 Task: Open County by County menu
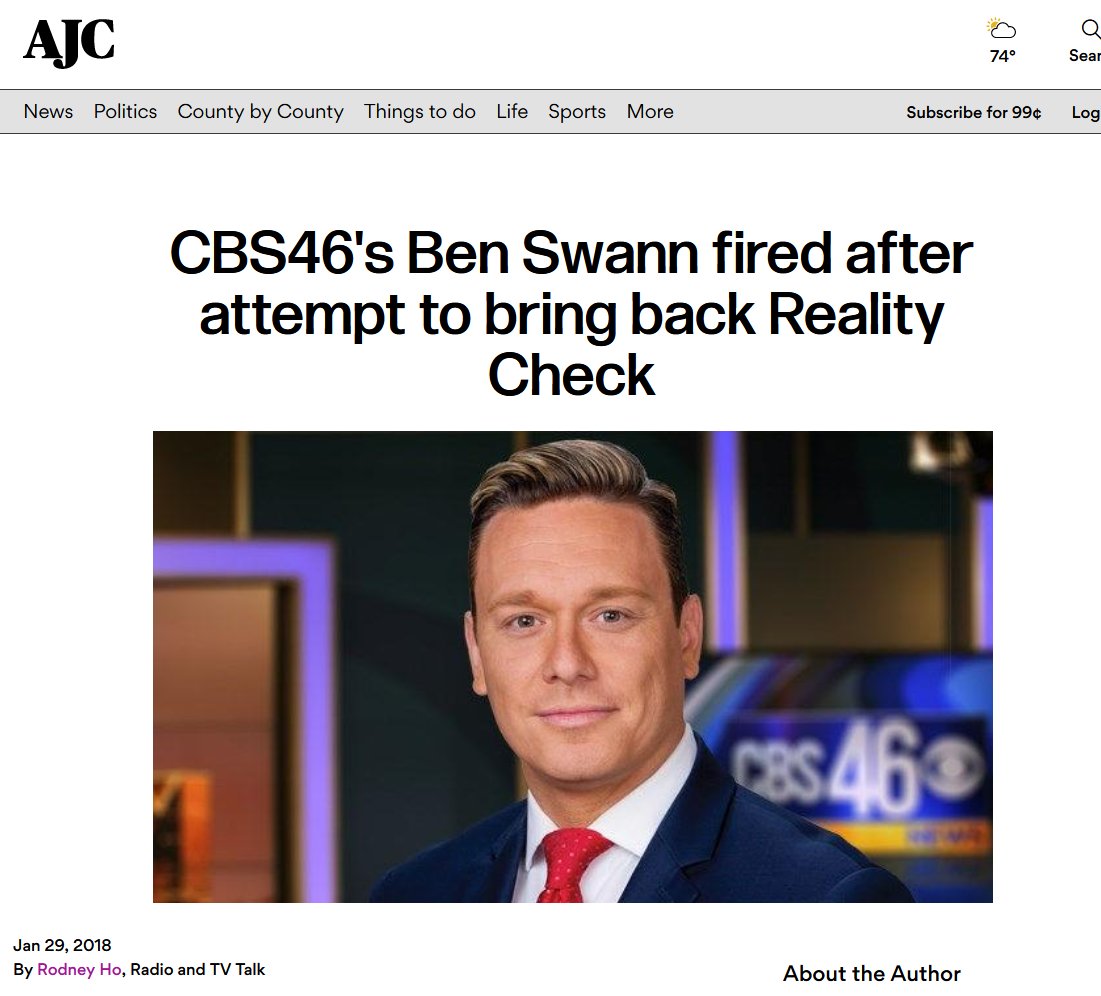[261, 112]
